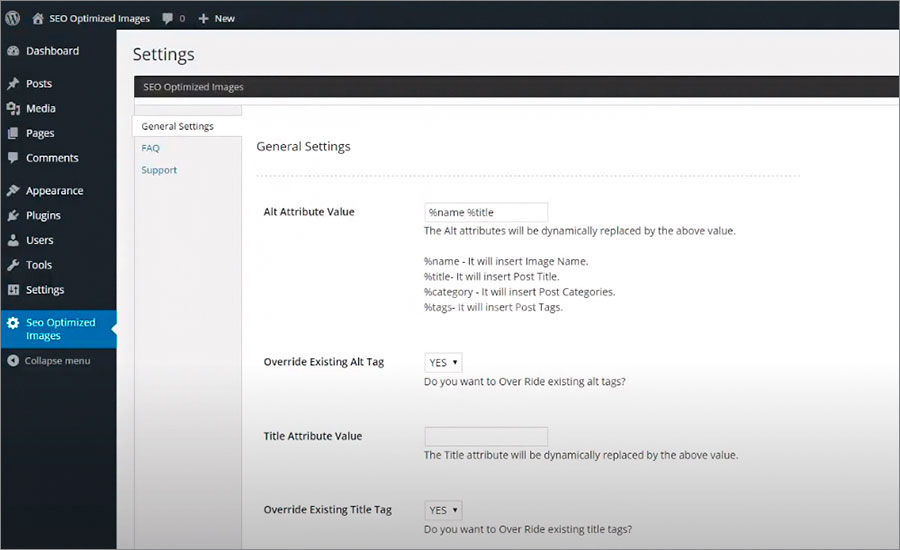Click the Posts pushpin icon

point(13,84)
